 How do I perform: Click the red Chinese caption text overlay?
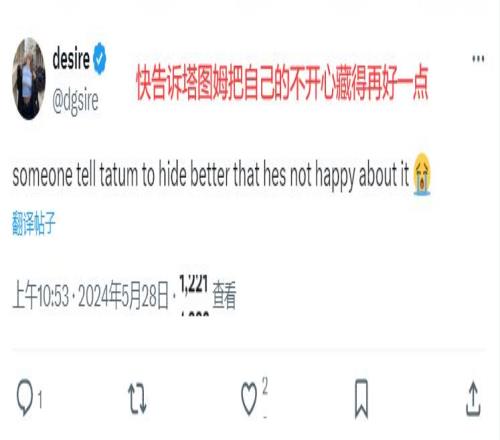[282, 83]
